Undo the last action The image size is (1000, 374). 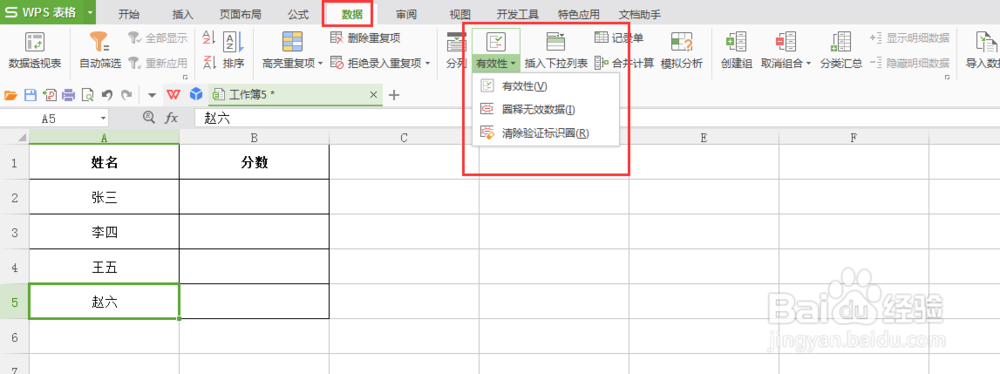[107, 95]
